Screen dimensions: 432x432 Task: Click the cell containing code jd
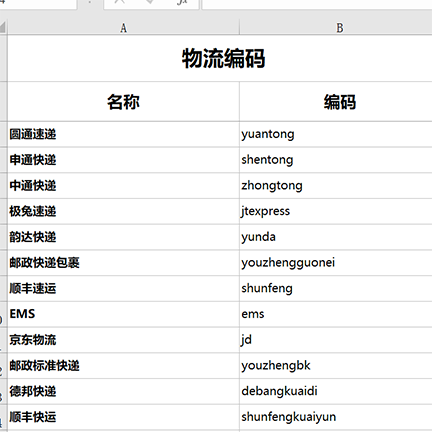point(336,340)
